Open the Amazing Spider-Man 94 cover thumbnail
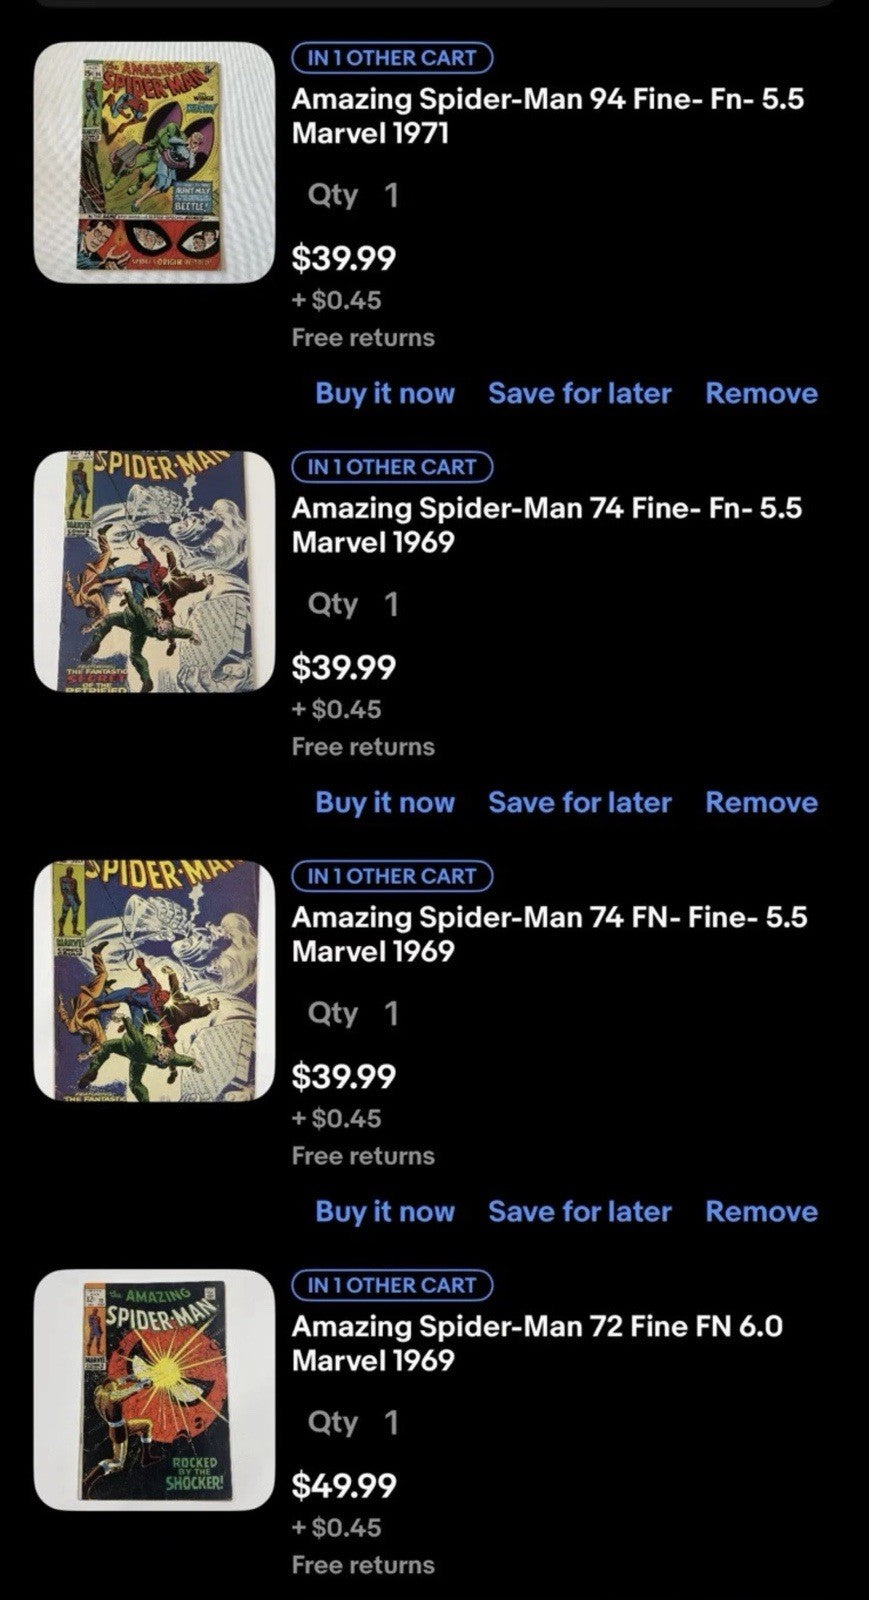869x1600 pixels. coord(155,162)
